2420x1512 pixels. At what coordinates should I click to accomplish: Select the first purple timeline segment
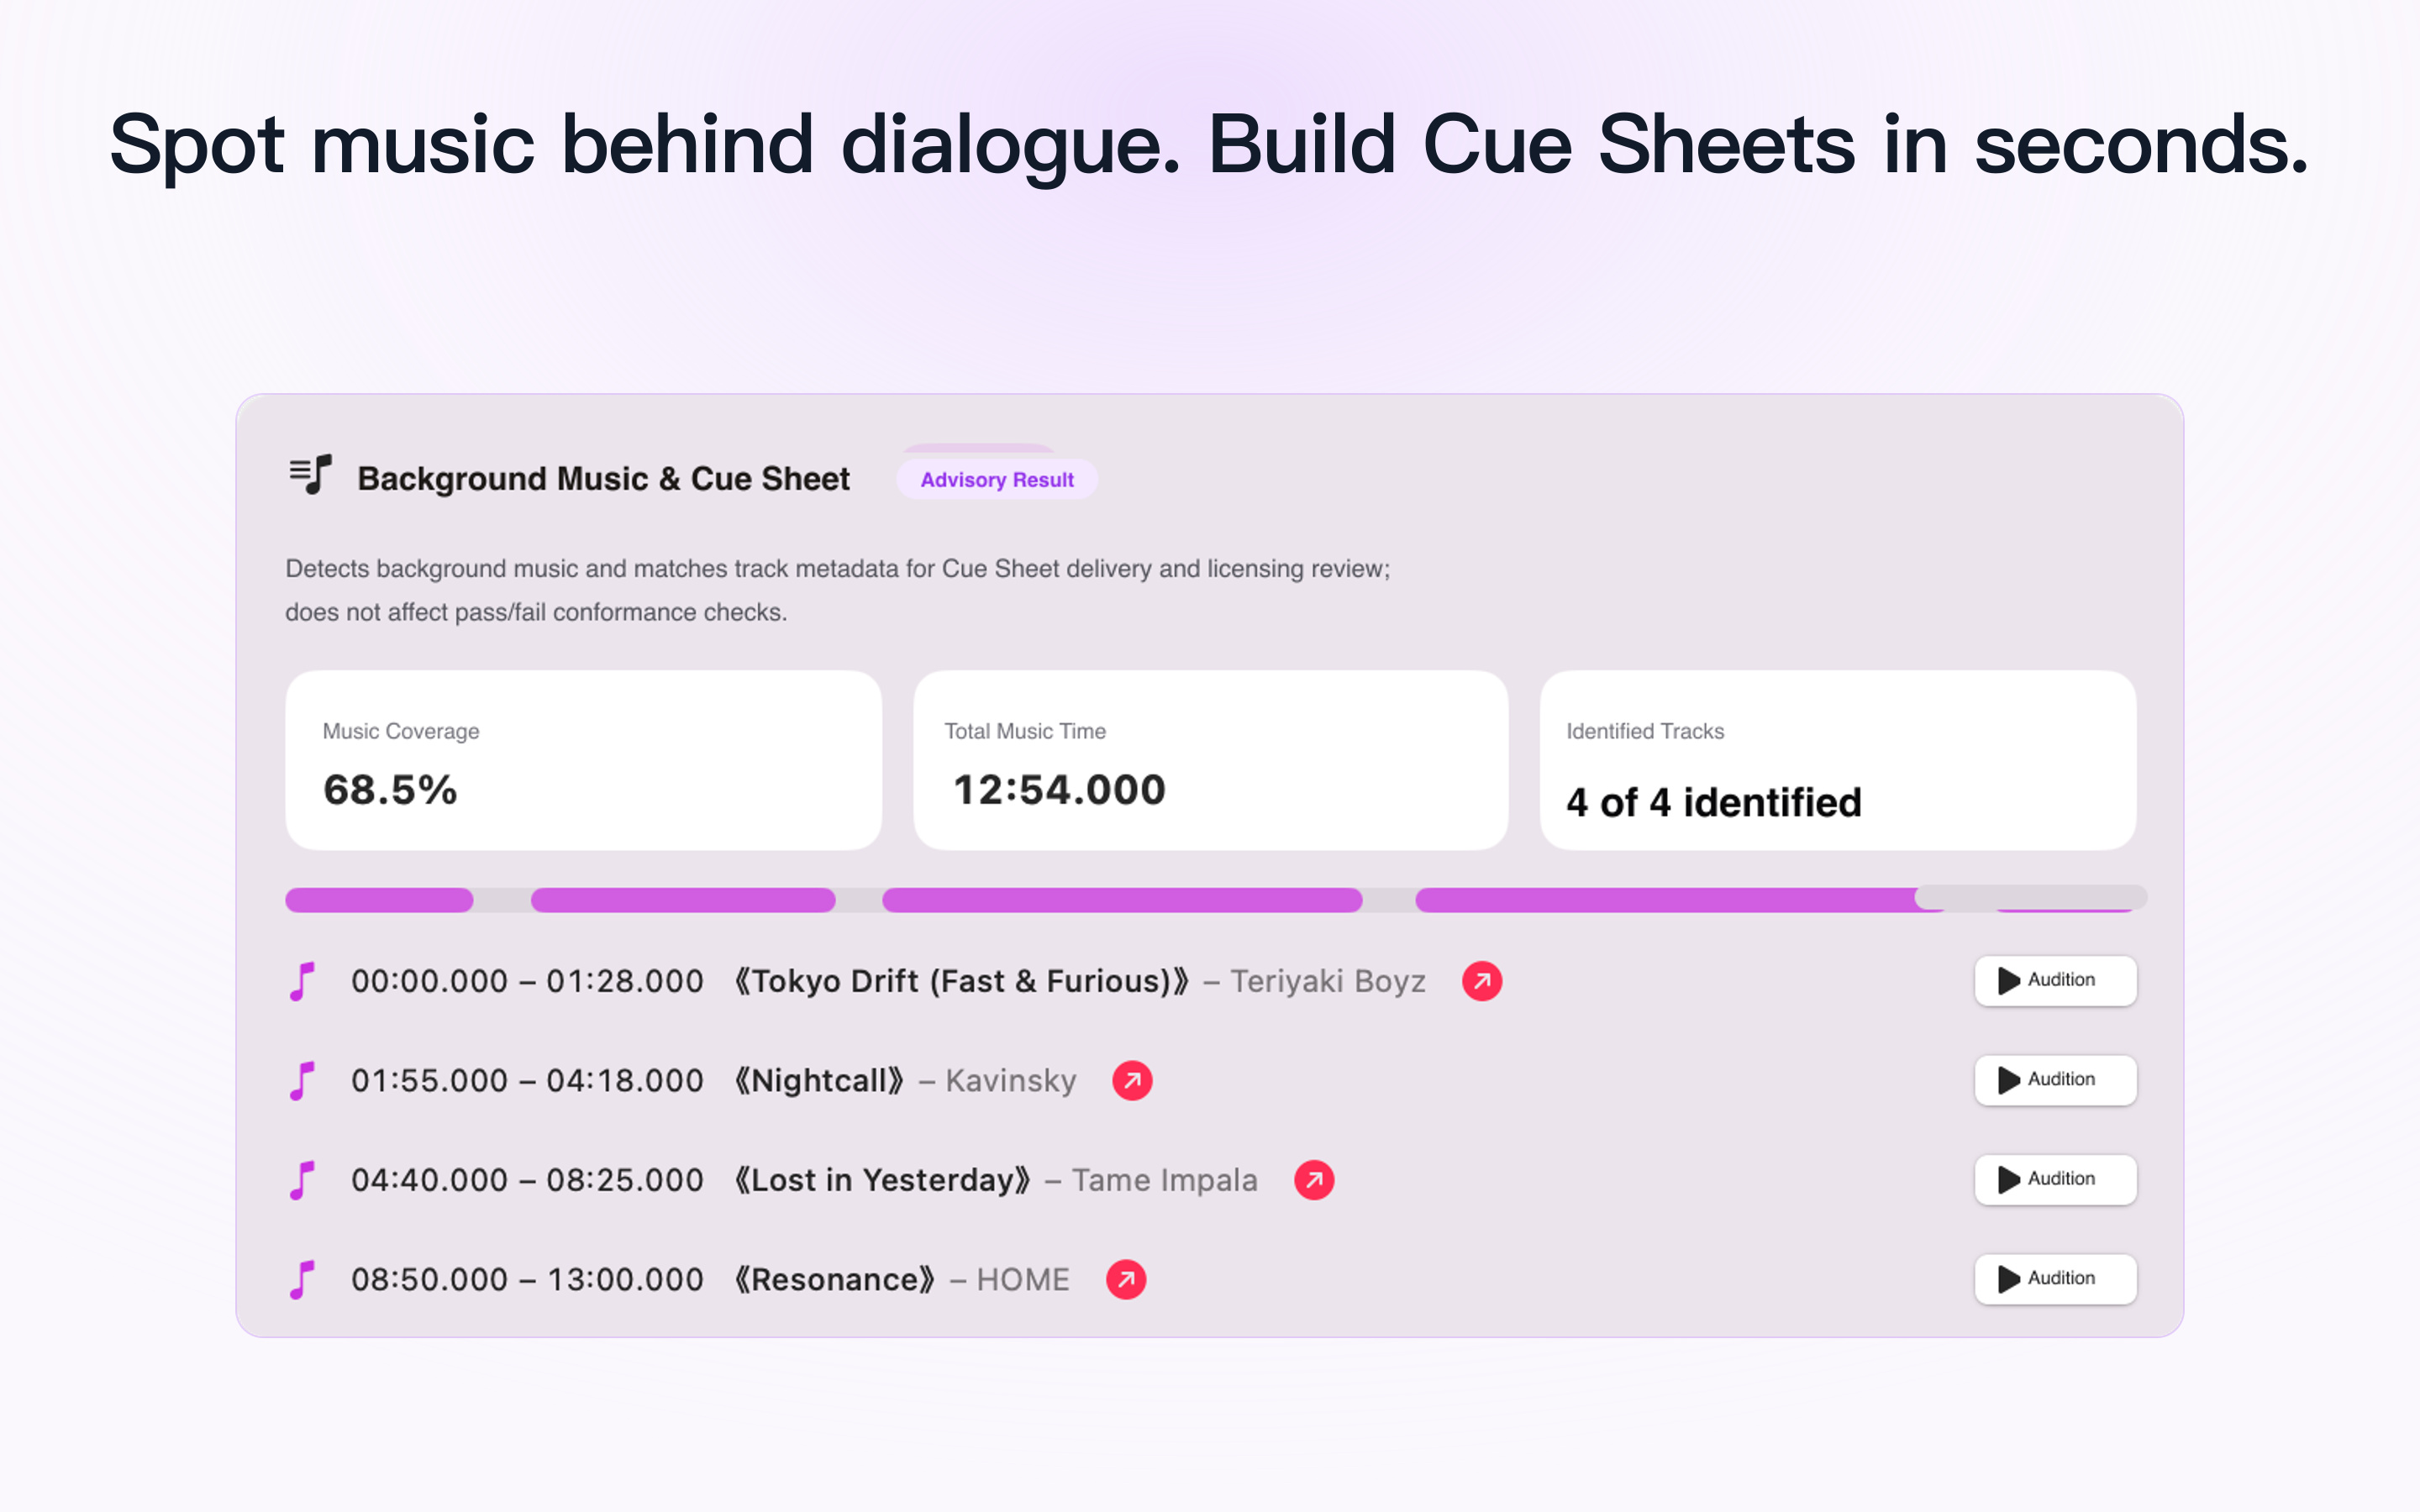pyautogui.click(x=379, y=900)
